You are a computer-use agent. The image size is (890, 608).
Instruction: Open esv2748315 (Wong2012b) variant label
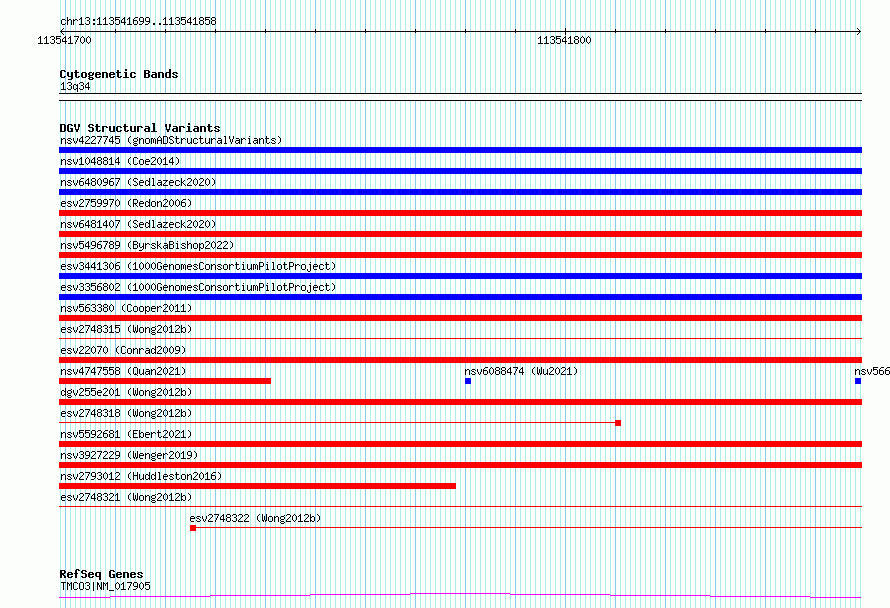pos(126,329)
